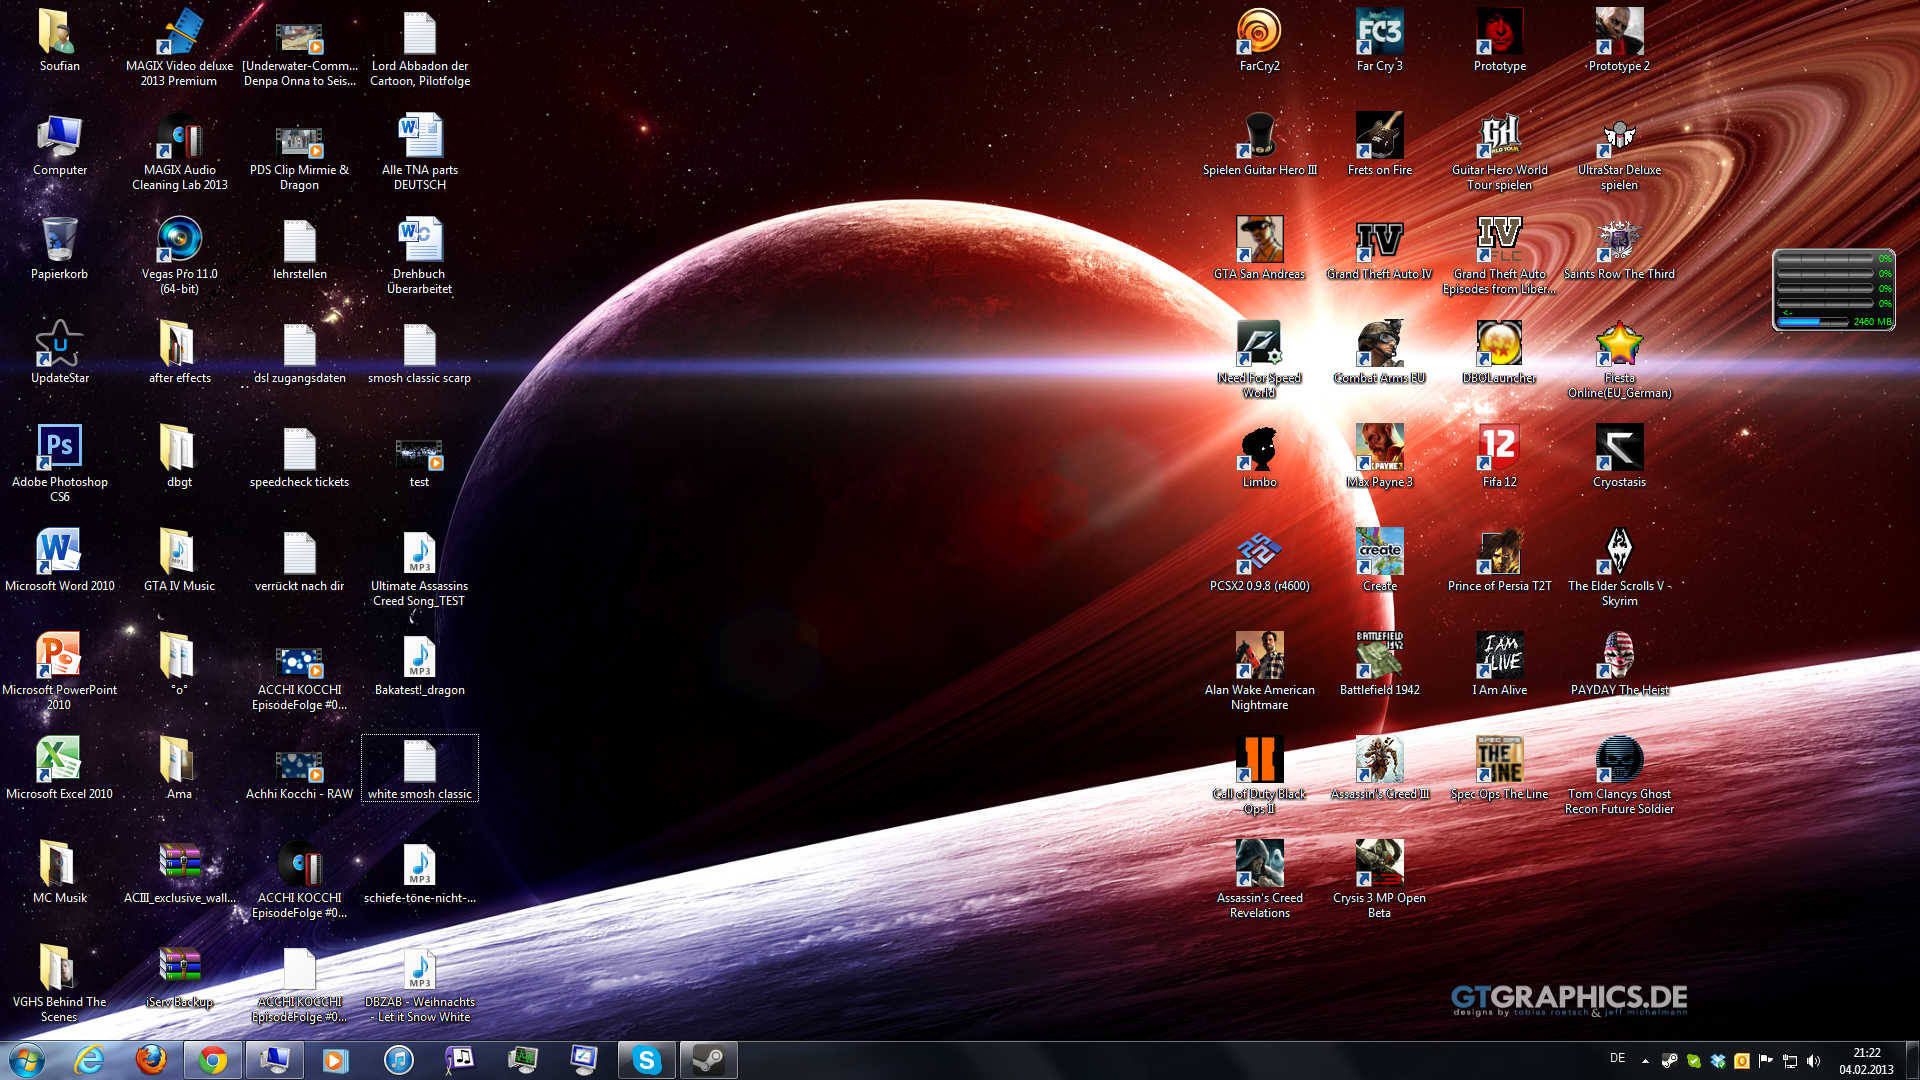Open the FarCry2 desktop shortcut

pyautogui.click(x=1259, y=40)
